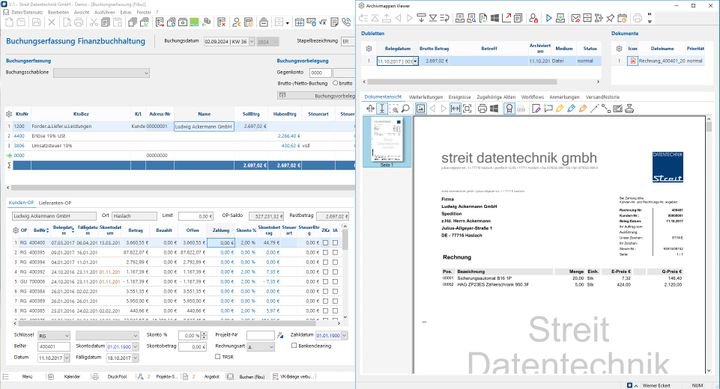Select the text cursor tool in document toolbar
This screenshot has height=389, width=720.
pos(382,108)
